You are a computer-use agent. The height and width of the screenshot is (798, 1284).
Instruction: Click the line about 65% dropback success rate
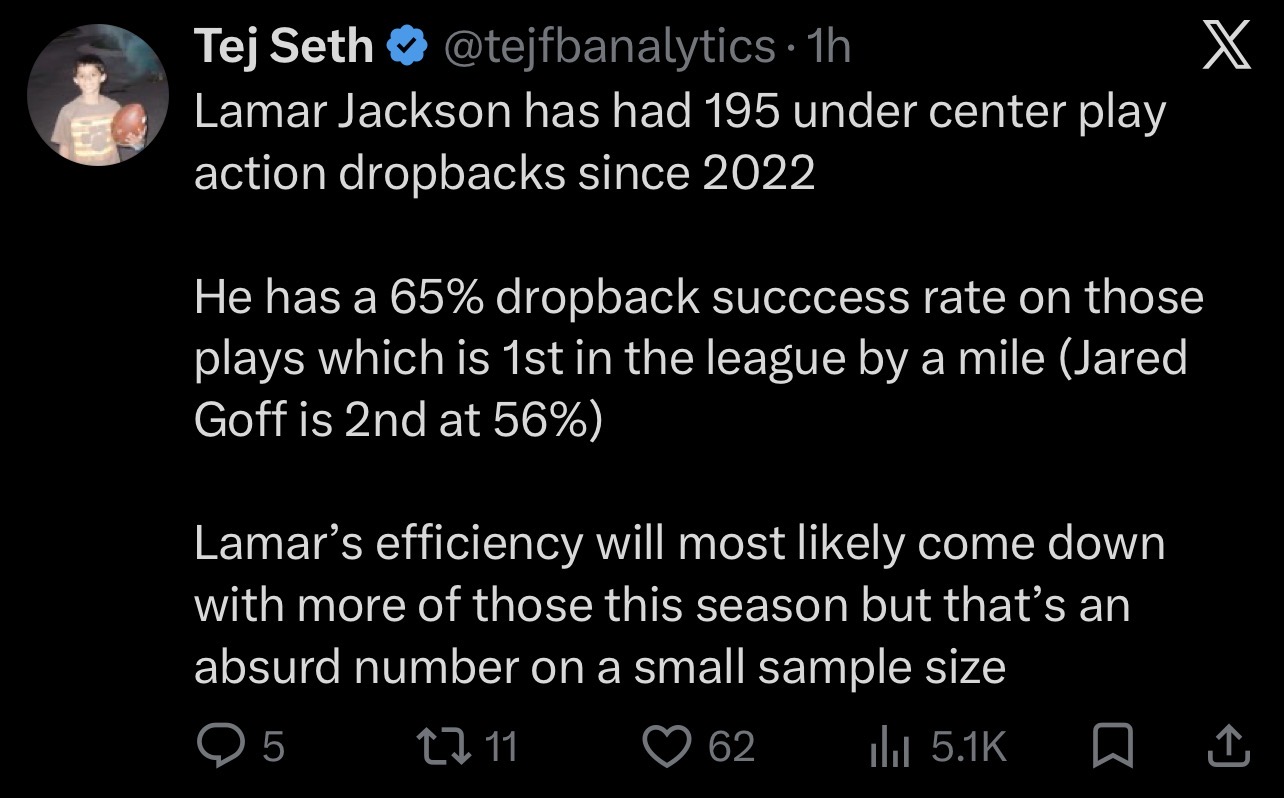pyautogui.click(x=699, y=298)
